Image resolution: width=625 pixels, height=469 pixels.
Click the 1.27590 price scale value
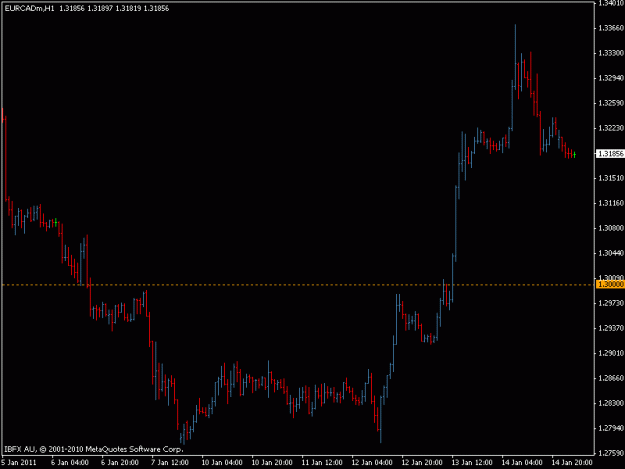tap(611, 453)
